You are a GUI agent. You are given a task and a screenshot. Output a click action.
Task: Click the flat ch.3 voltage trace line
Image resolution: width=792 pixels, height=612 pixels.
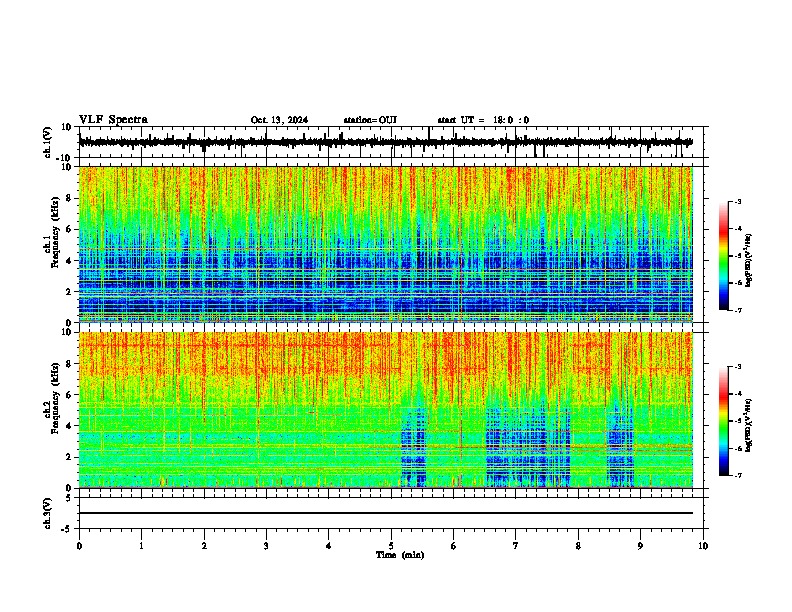385,513
